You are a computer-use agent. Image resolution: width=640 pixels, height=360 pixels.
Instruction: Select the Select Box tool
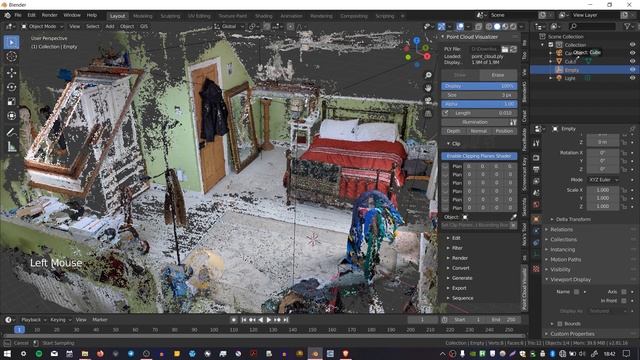11,42
